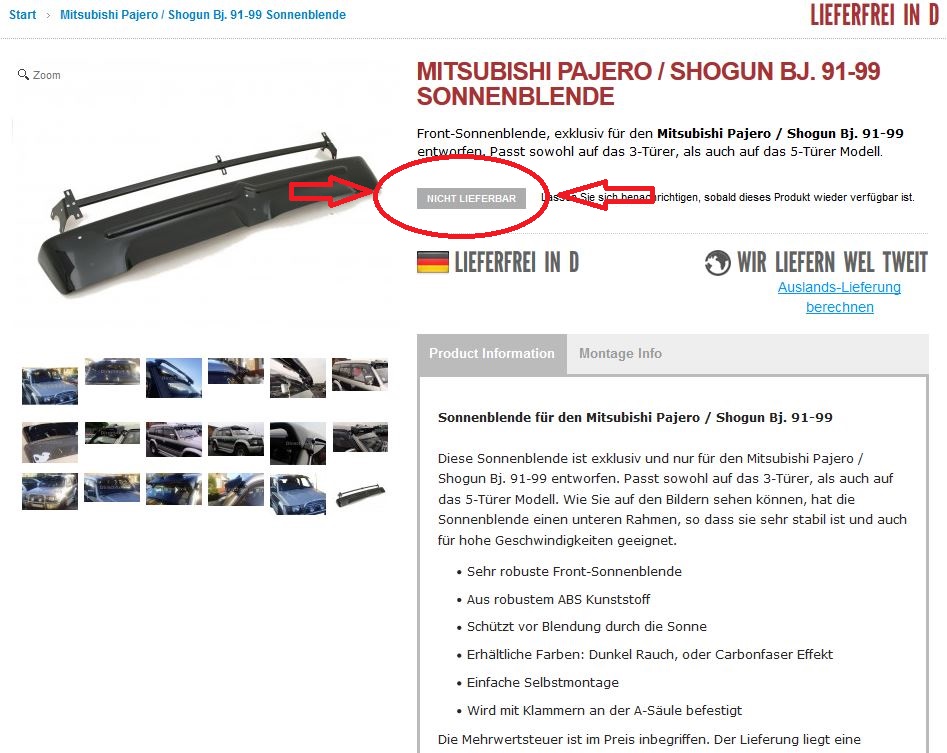947x753 pixels.
Task: Click the Lieferfrei in D header banner
Action: tap(874, 15)
